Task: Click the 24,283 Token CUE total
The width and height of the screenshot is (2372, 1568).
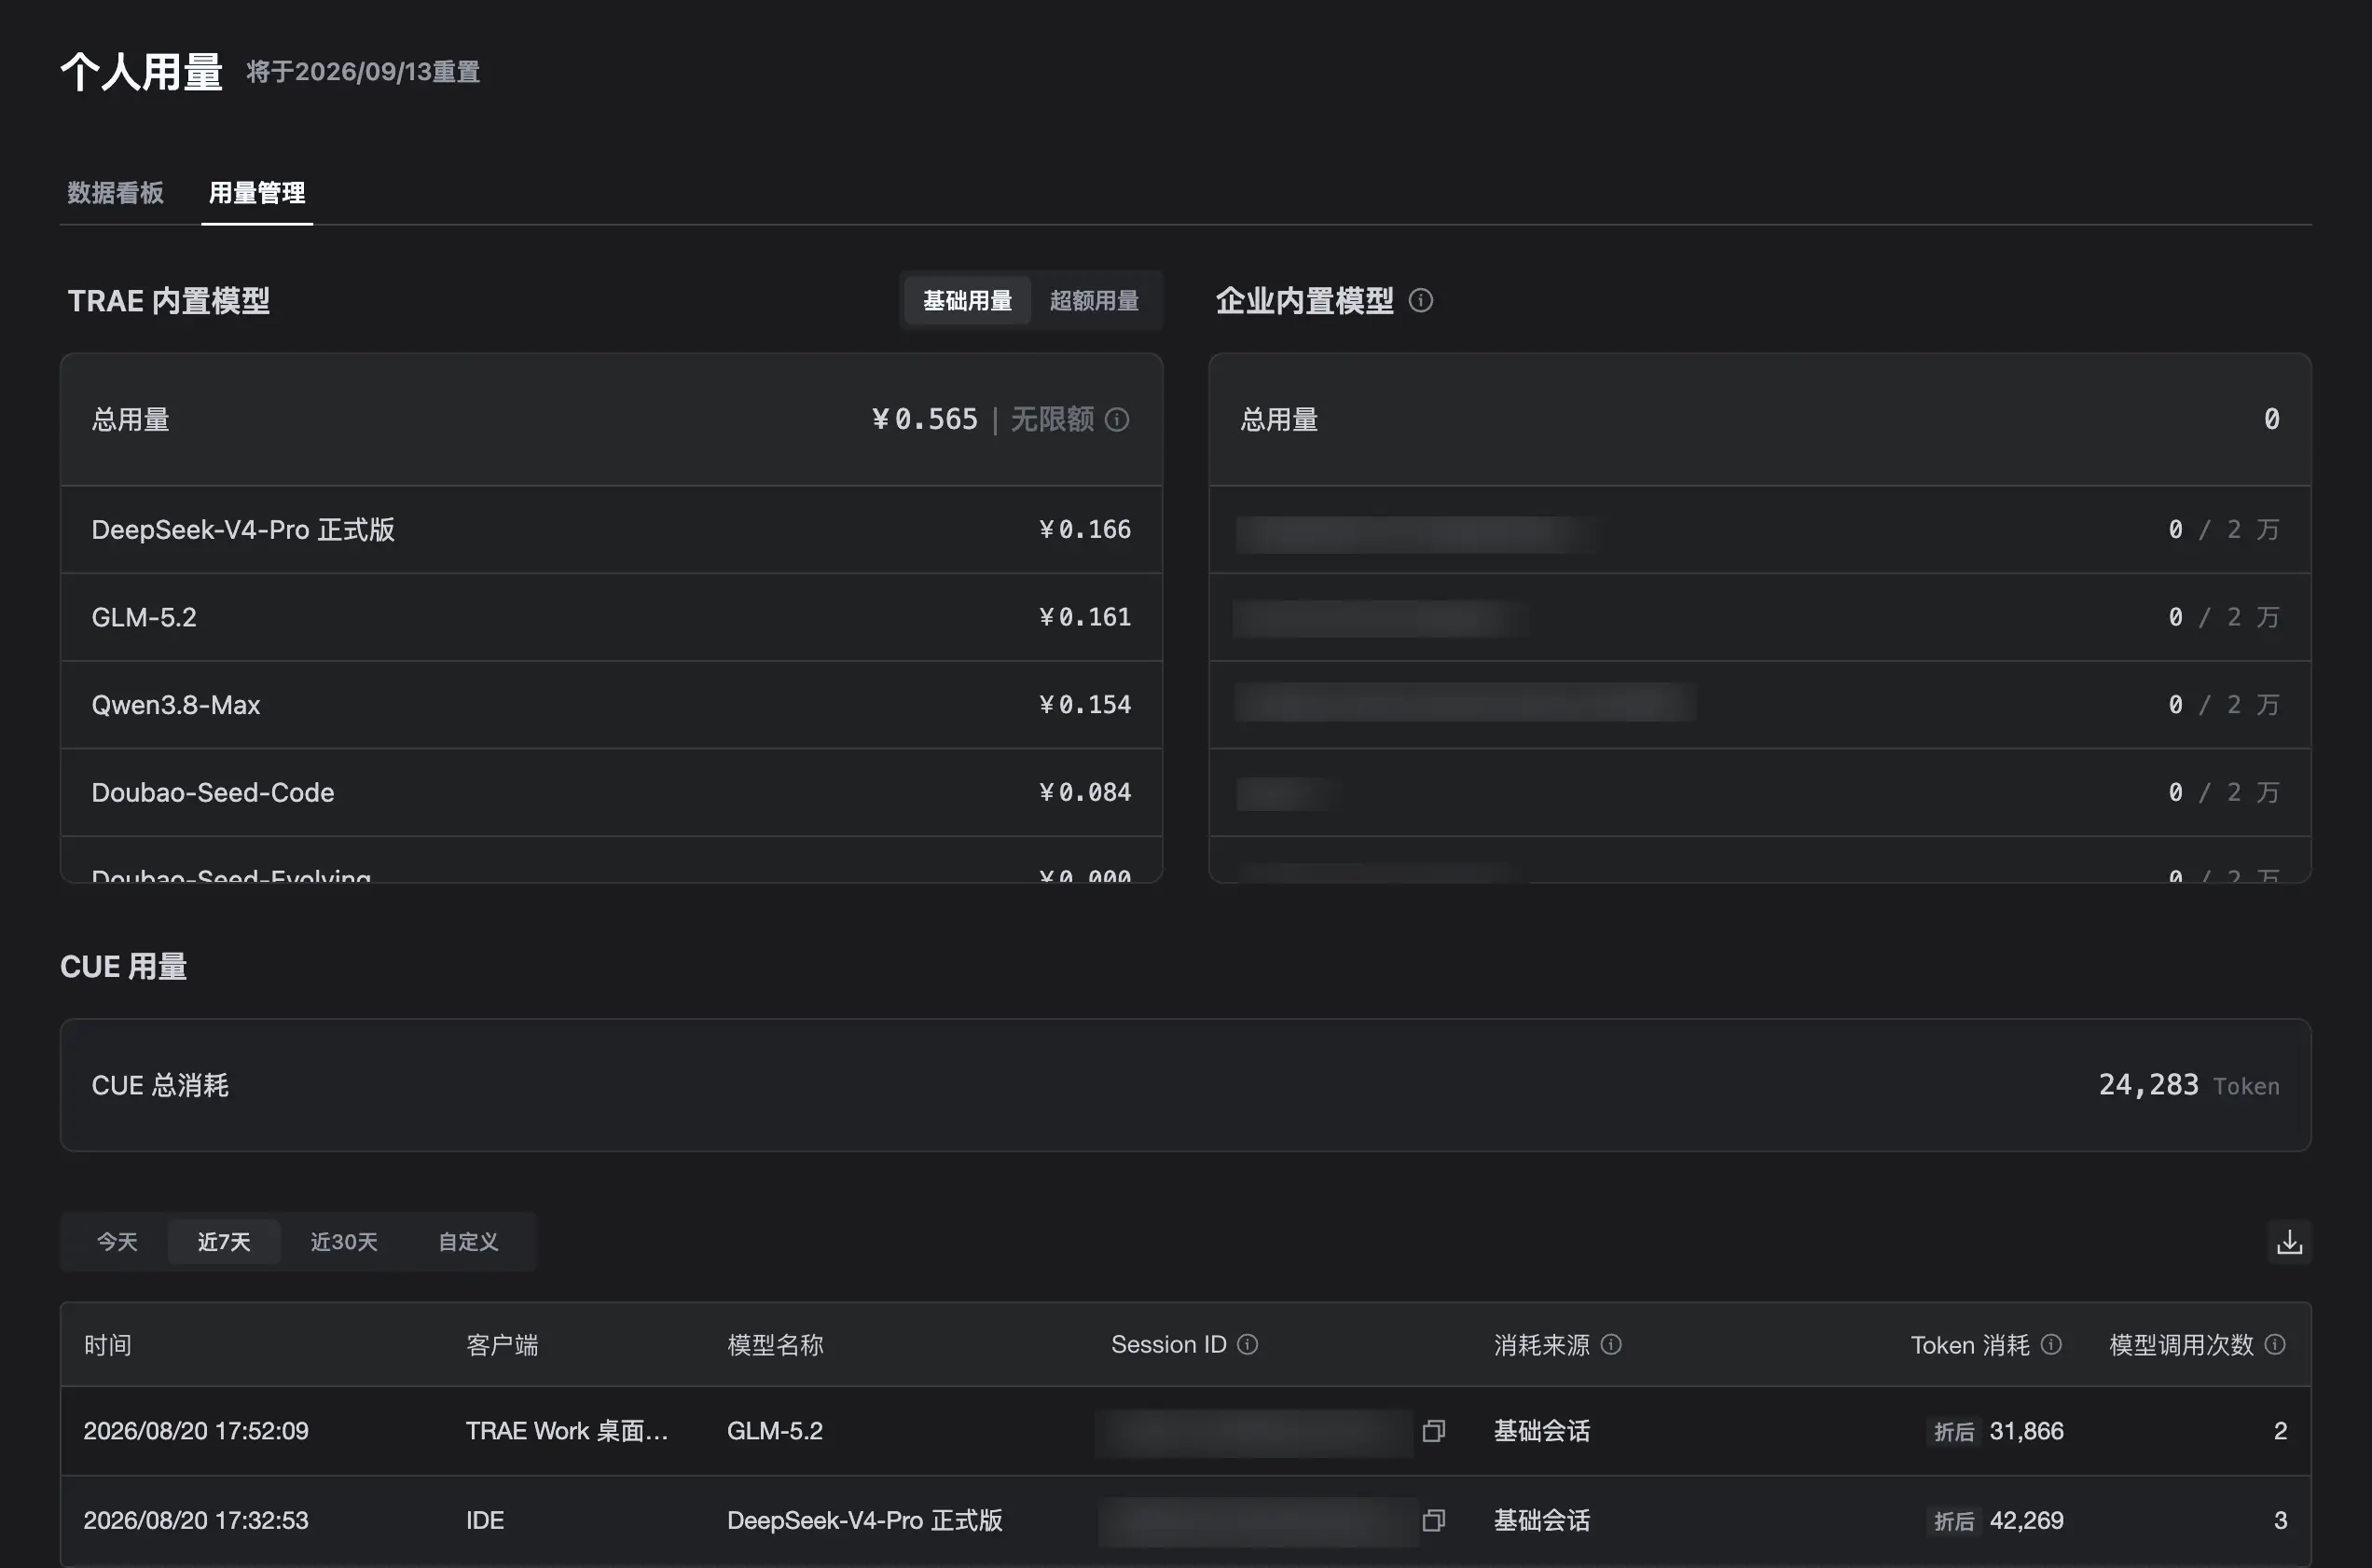Action: click(x=2189, y=1085)
